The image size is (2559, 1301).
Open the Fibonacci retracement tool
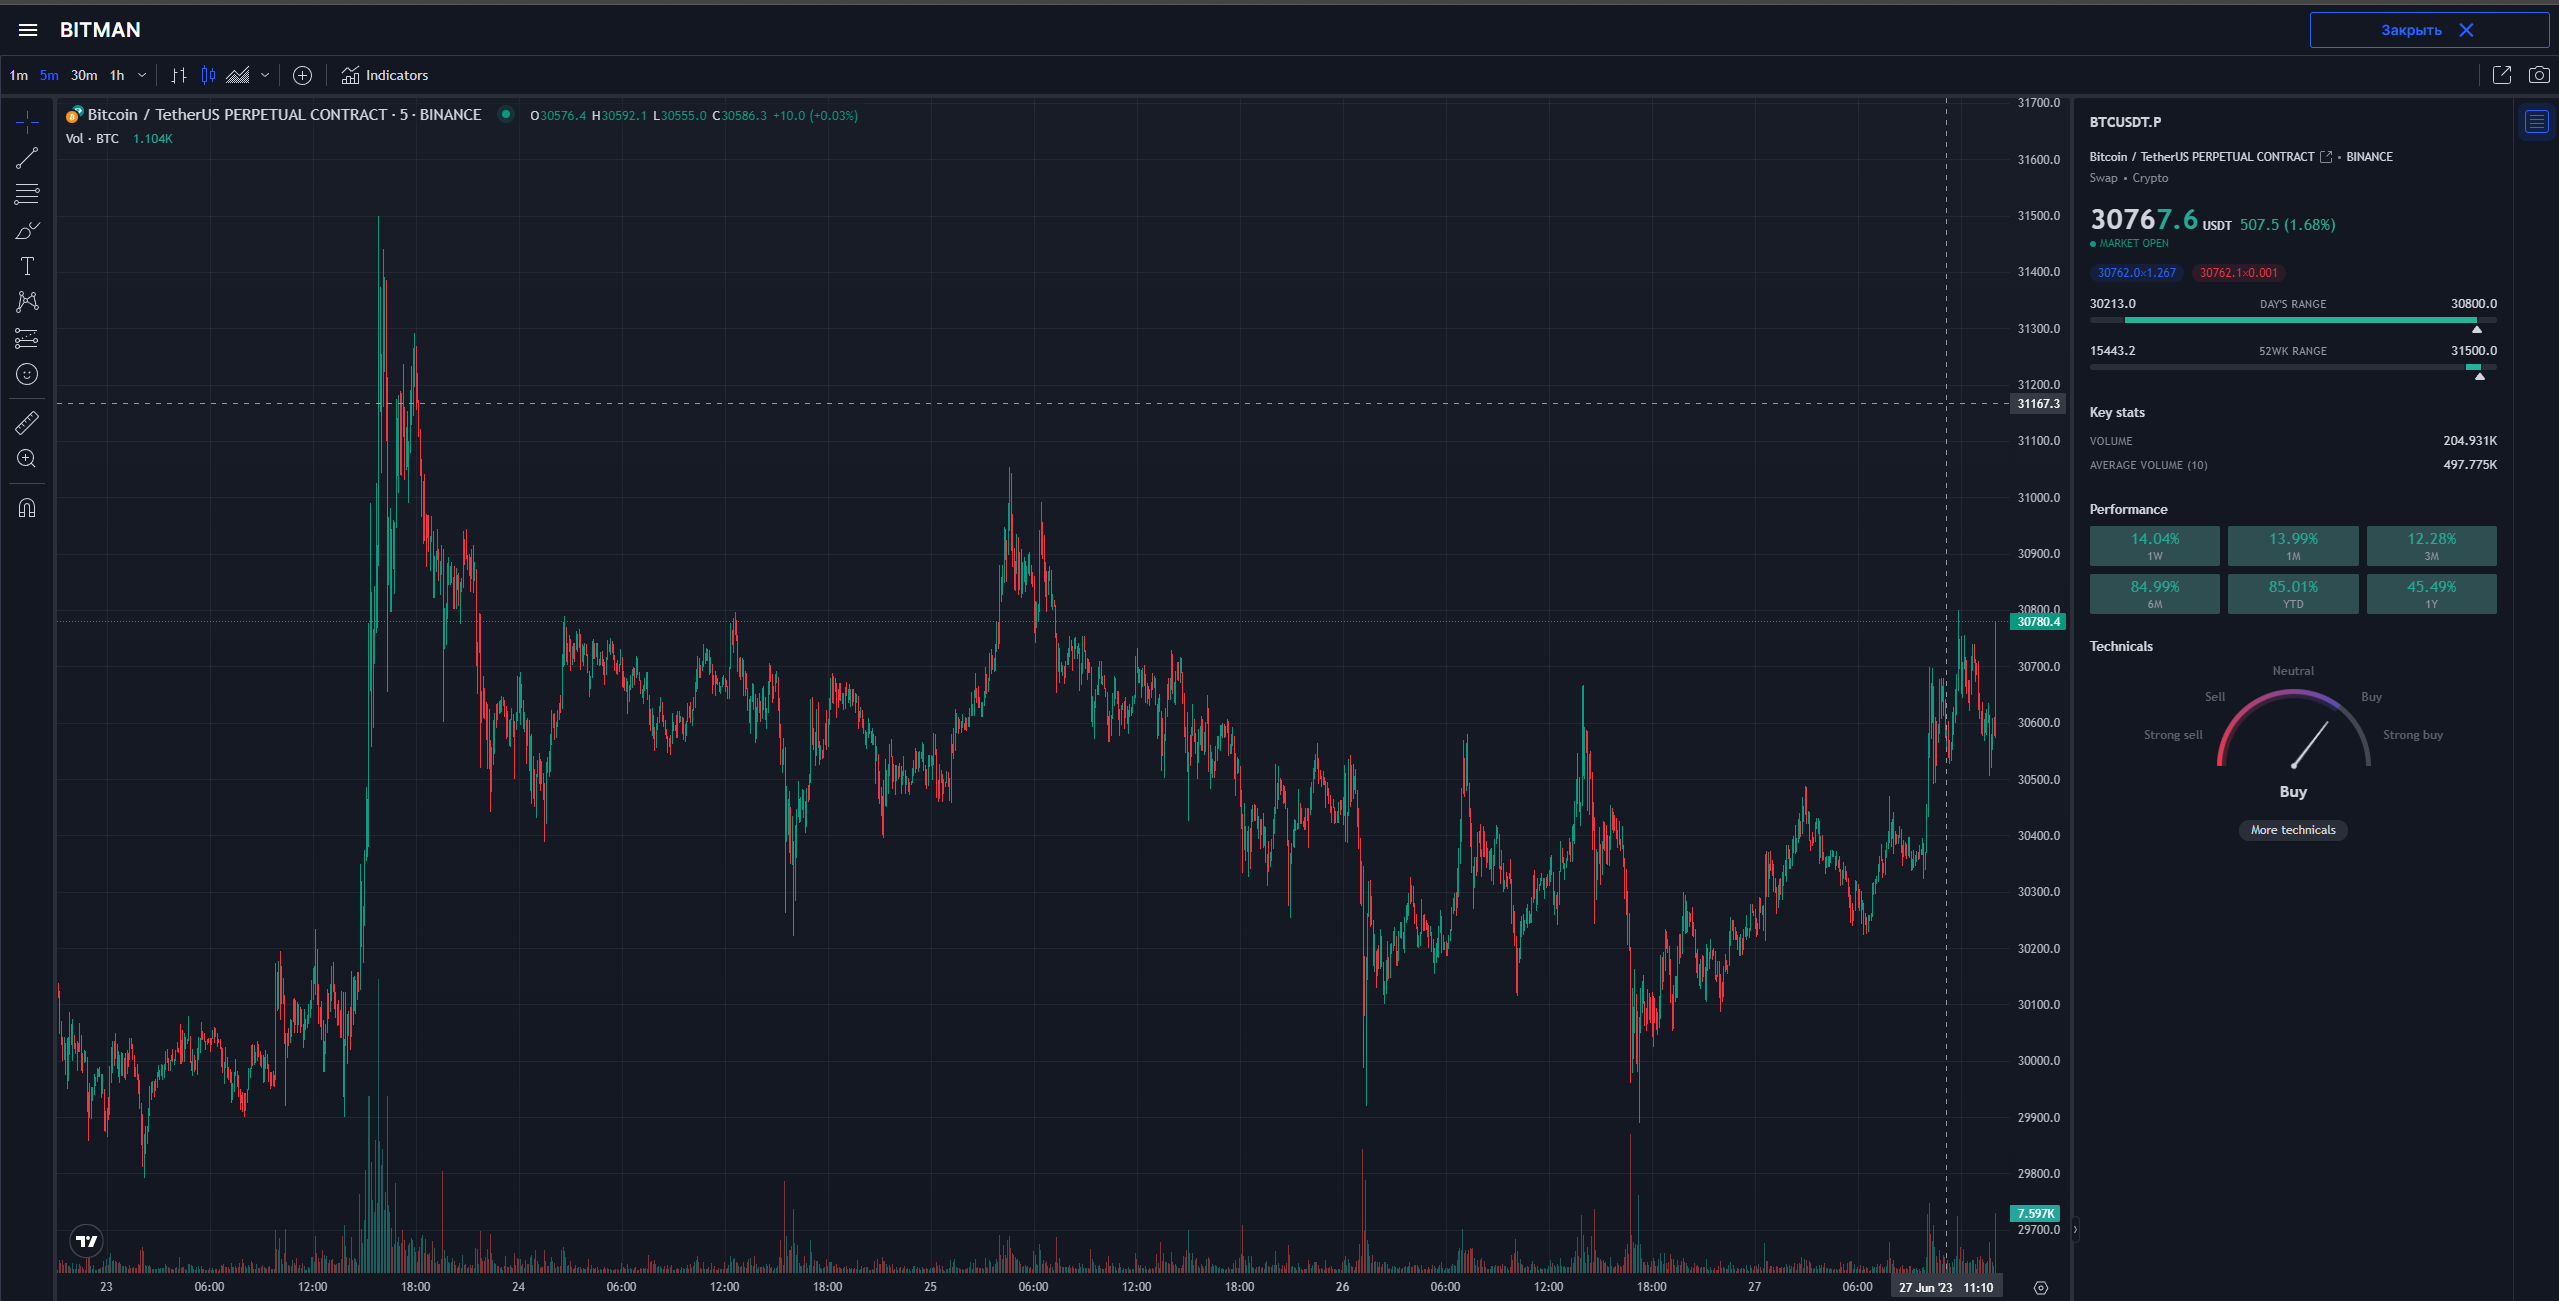27,194
